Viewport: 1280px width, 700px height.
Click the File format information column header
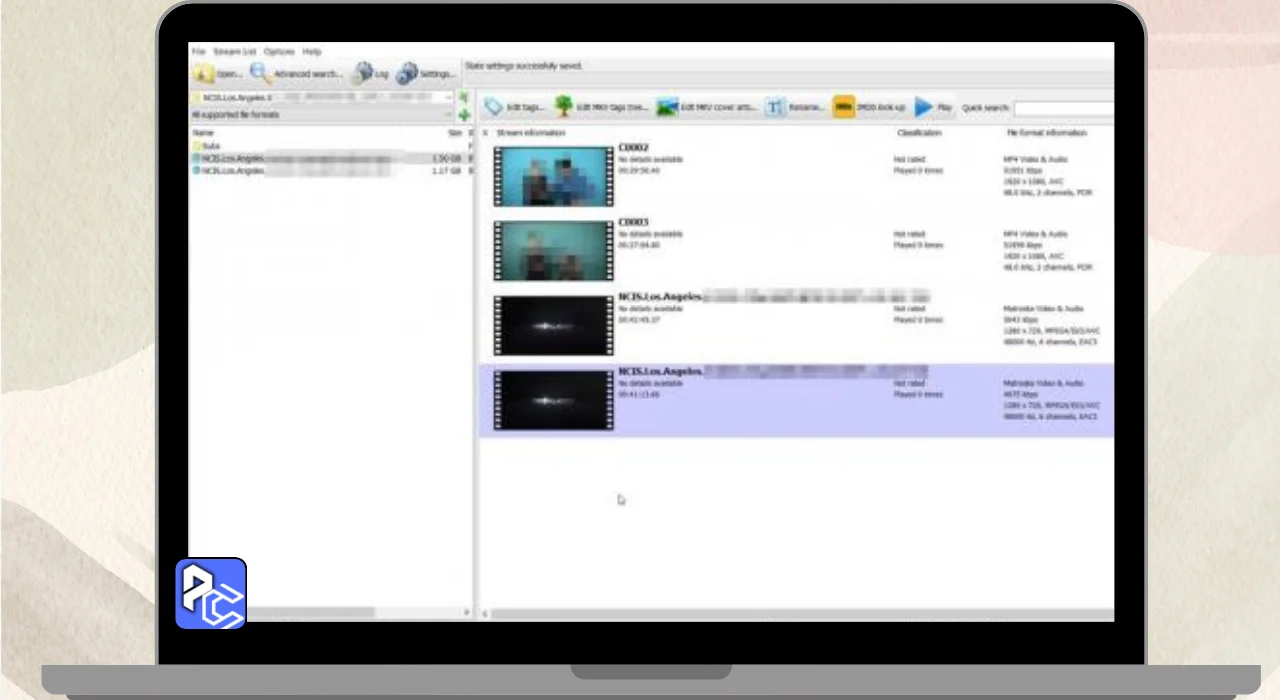(x=1046, y=133)
